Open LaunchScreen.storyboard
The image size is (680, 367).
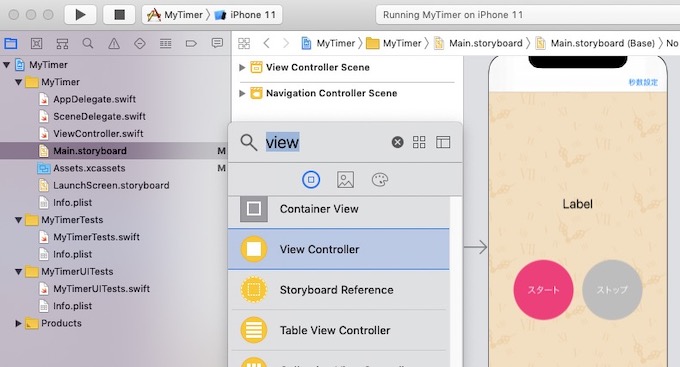tap(111, 185)
